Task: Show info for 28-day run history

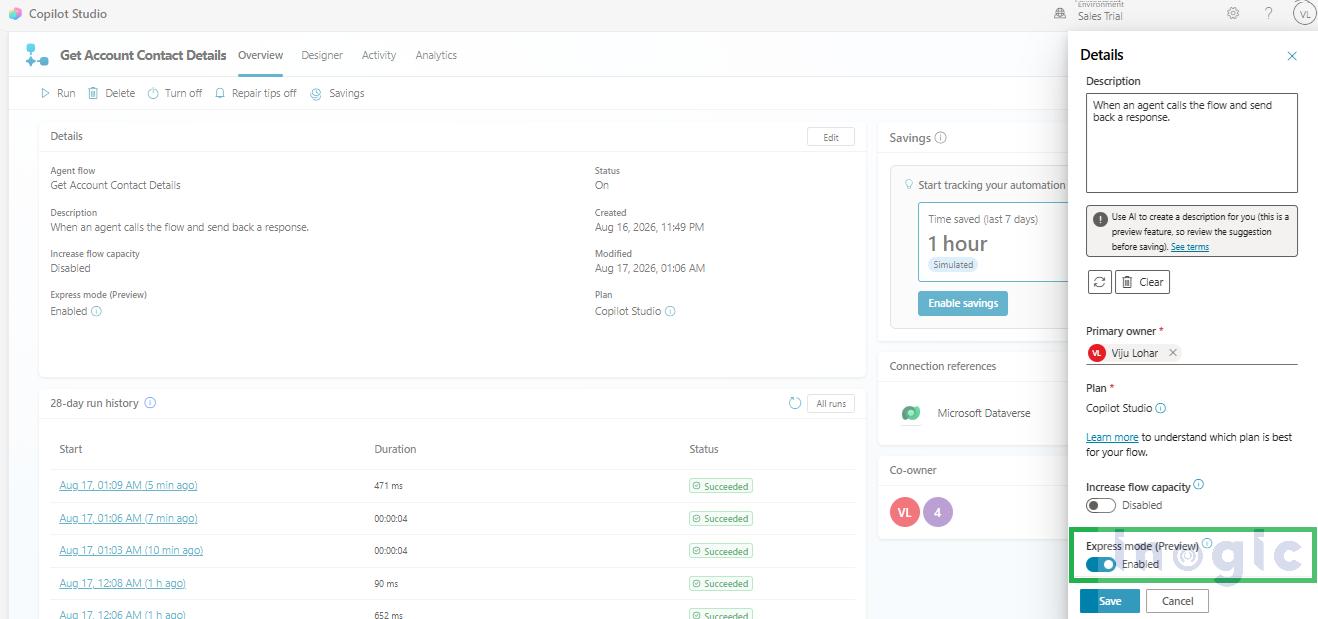Action: coord(150,403)
